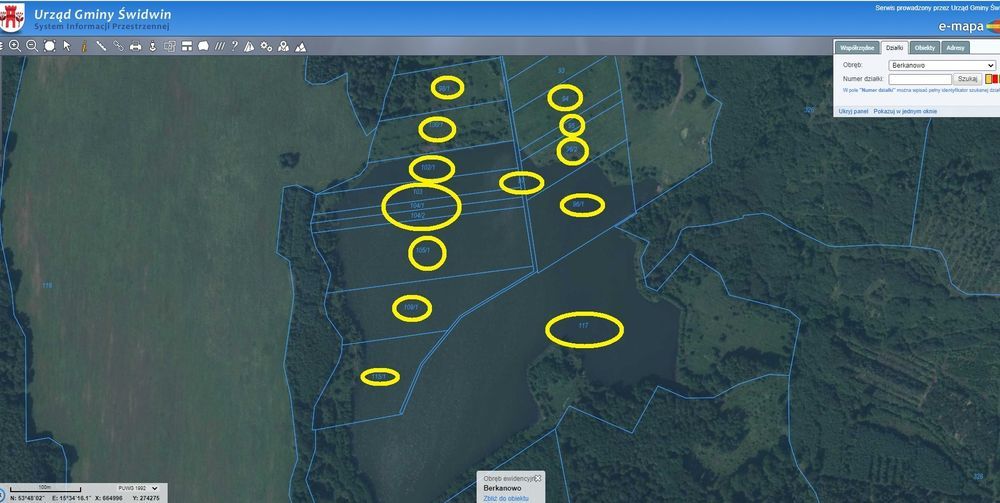The width and height of the screenshot is (1000, 503).
Task: Open settings with the gears icon
Action: click(x=266, y=46)
